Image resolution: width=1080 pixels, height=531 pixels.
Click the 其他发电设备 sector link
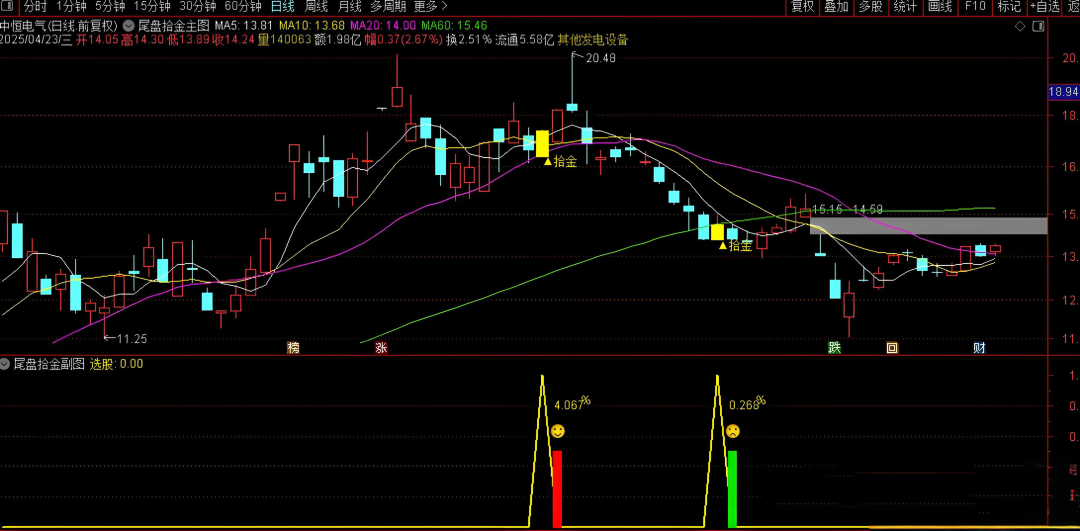[x=593, y=40]
